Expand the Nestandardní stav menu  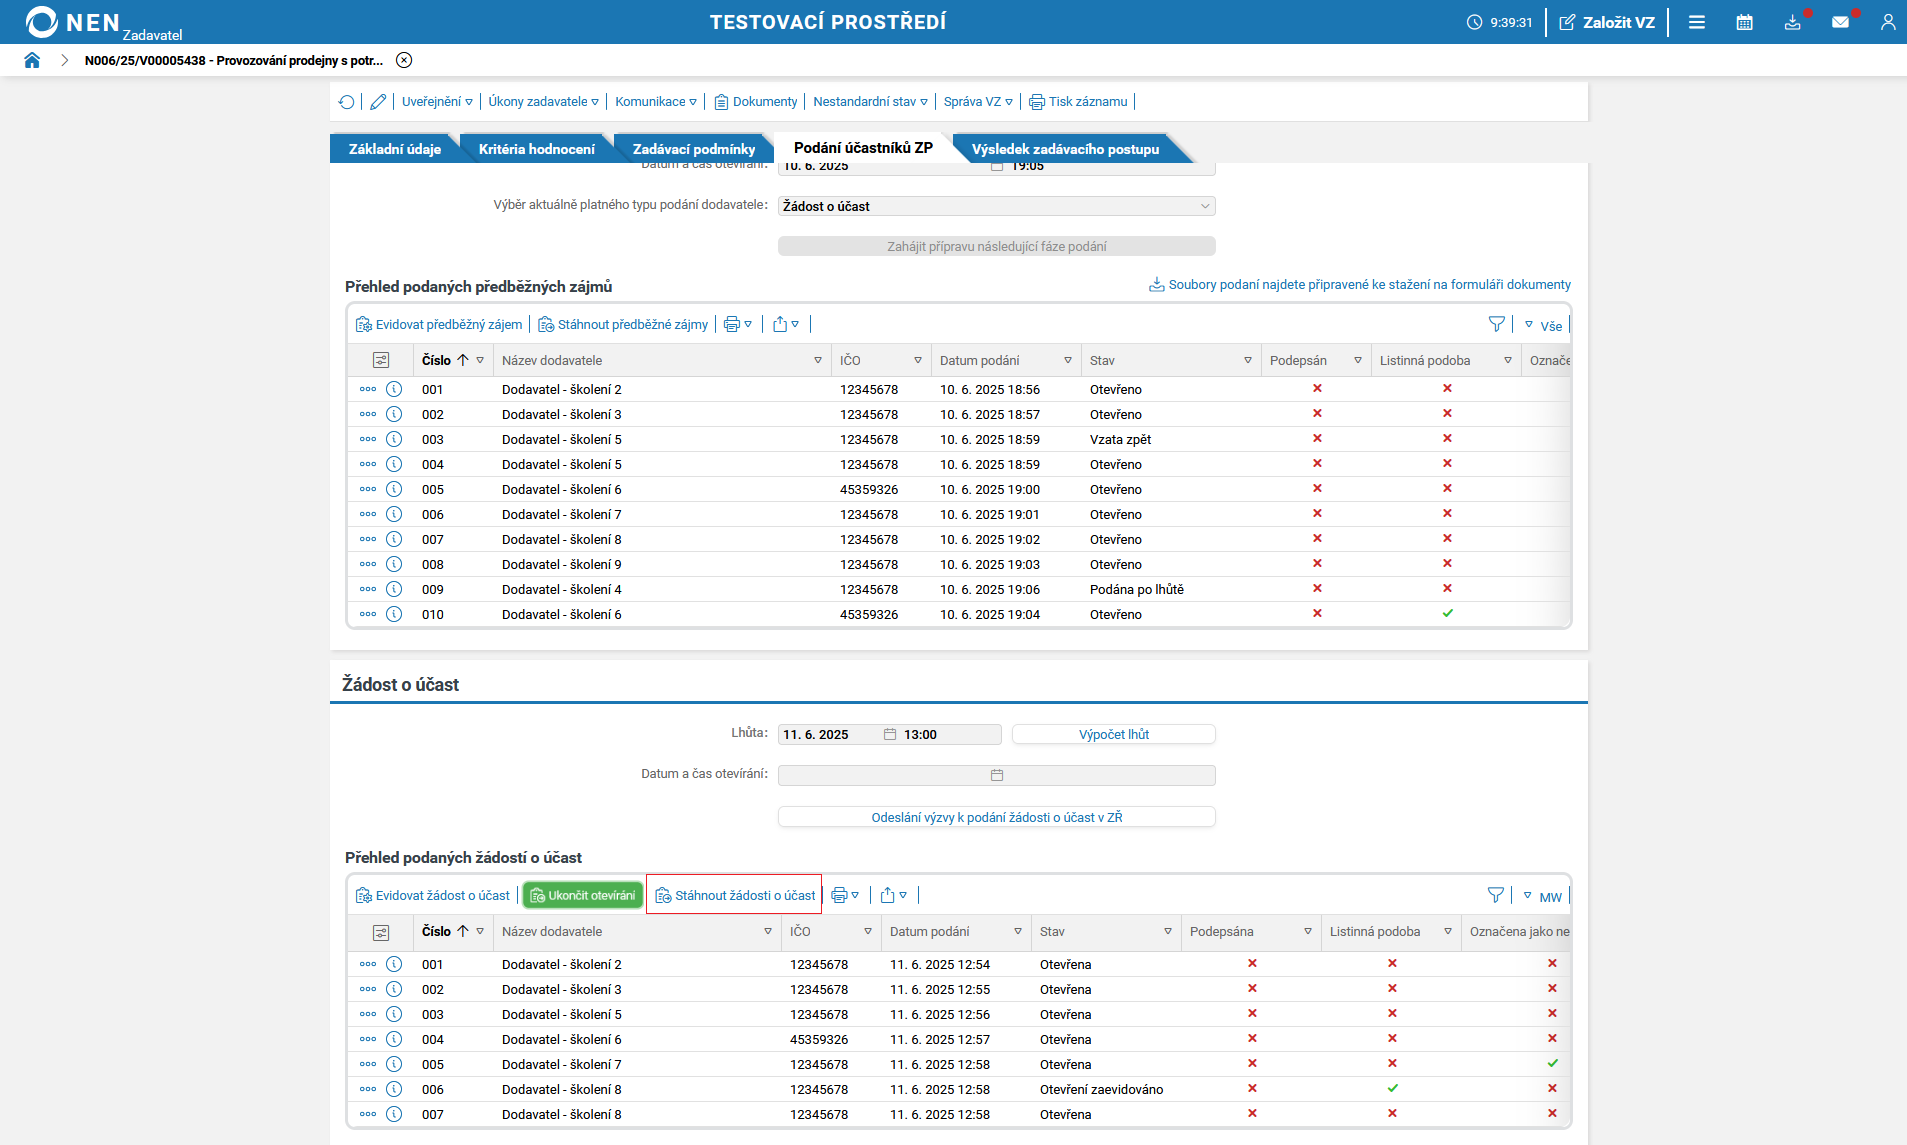point(871,102)
